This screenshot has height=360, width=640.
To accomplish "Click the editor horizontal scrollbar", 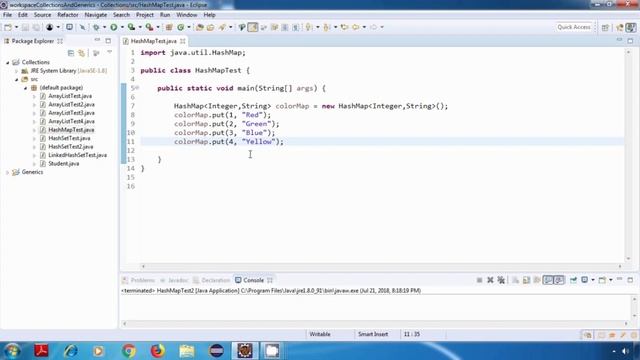I will coord(381,266).
